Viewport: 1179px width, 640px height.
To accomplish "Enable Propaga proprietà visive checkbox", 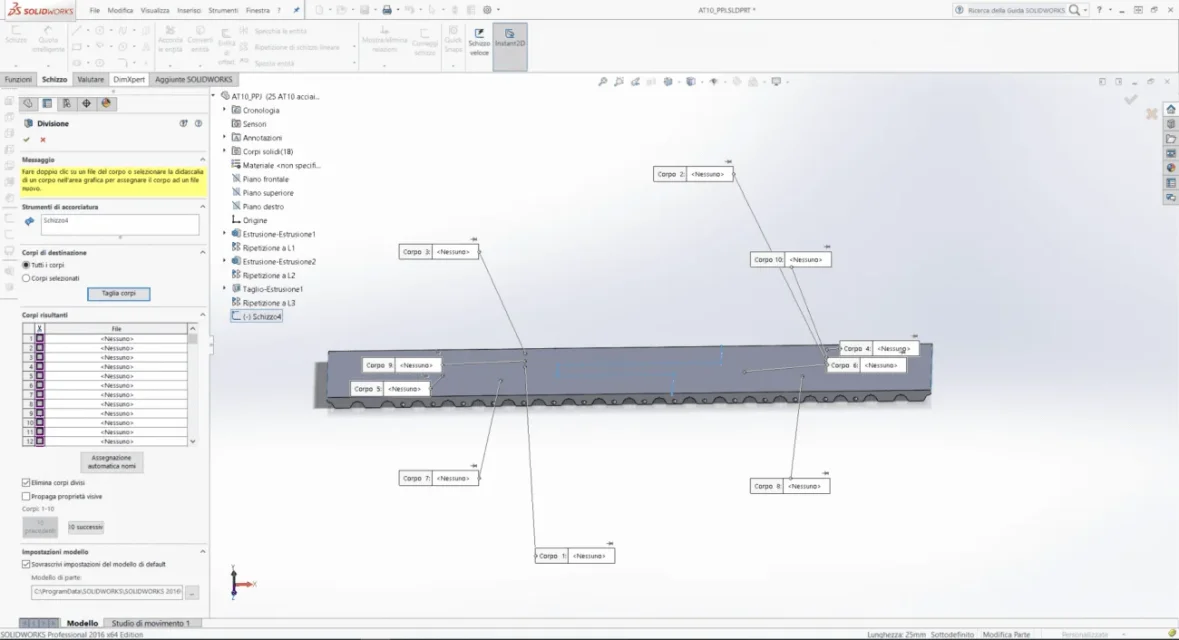I will tap(26, 496).
